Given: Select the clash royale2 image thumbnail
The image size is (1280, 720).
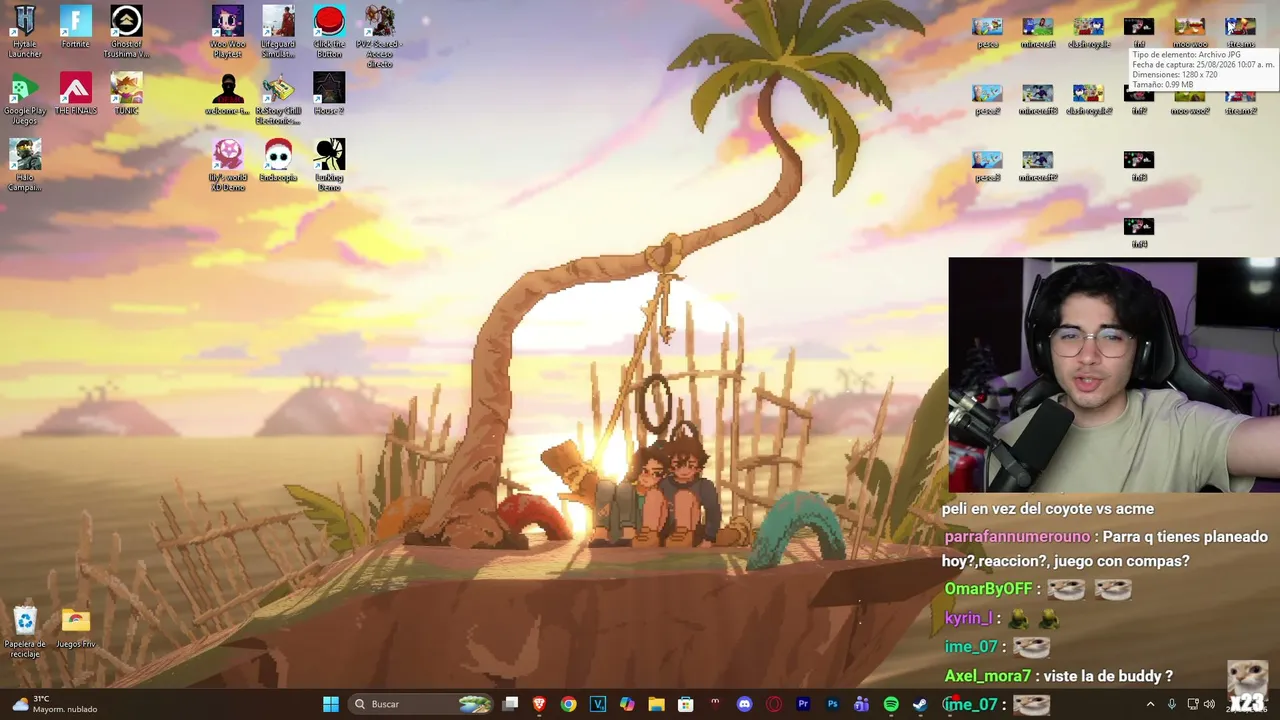Looking at the screenshot, I should coord(1088,100).
